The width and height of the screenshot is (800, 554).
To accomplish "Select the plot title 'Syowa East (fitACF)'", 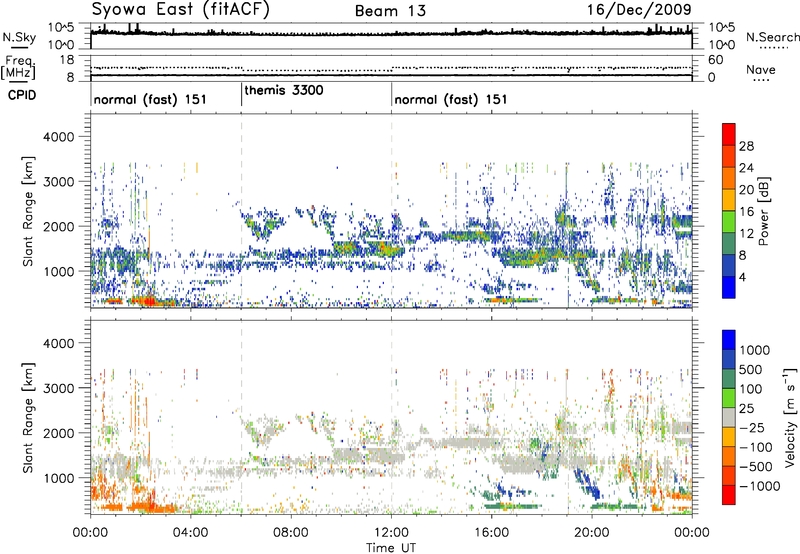I will 180,9.
